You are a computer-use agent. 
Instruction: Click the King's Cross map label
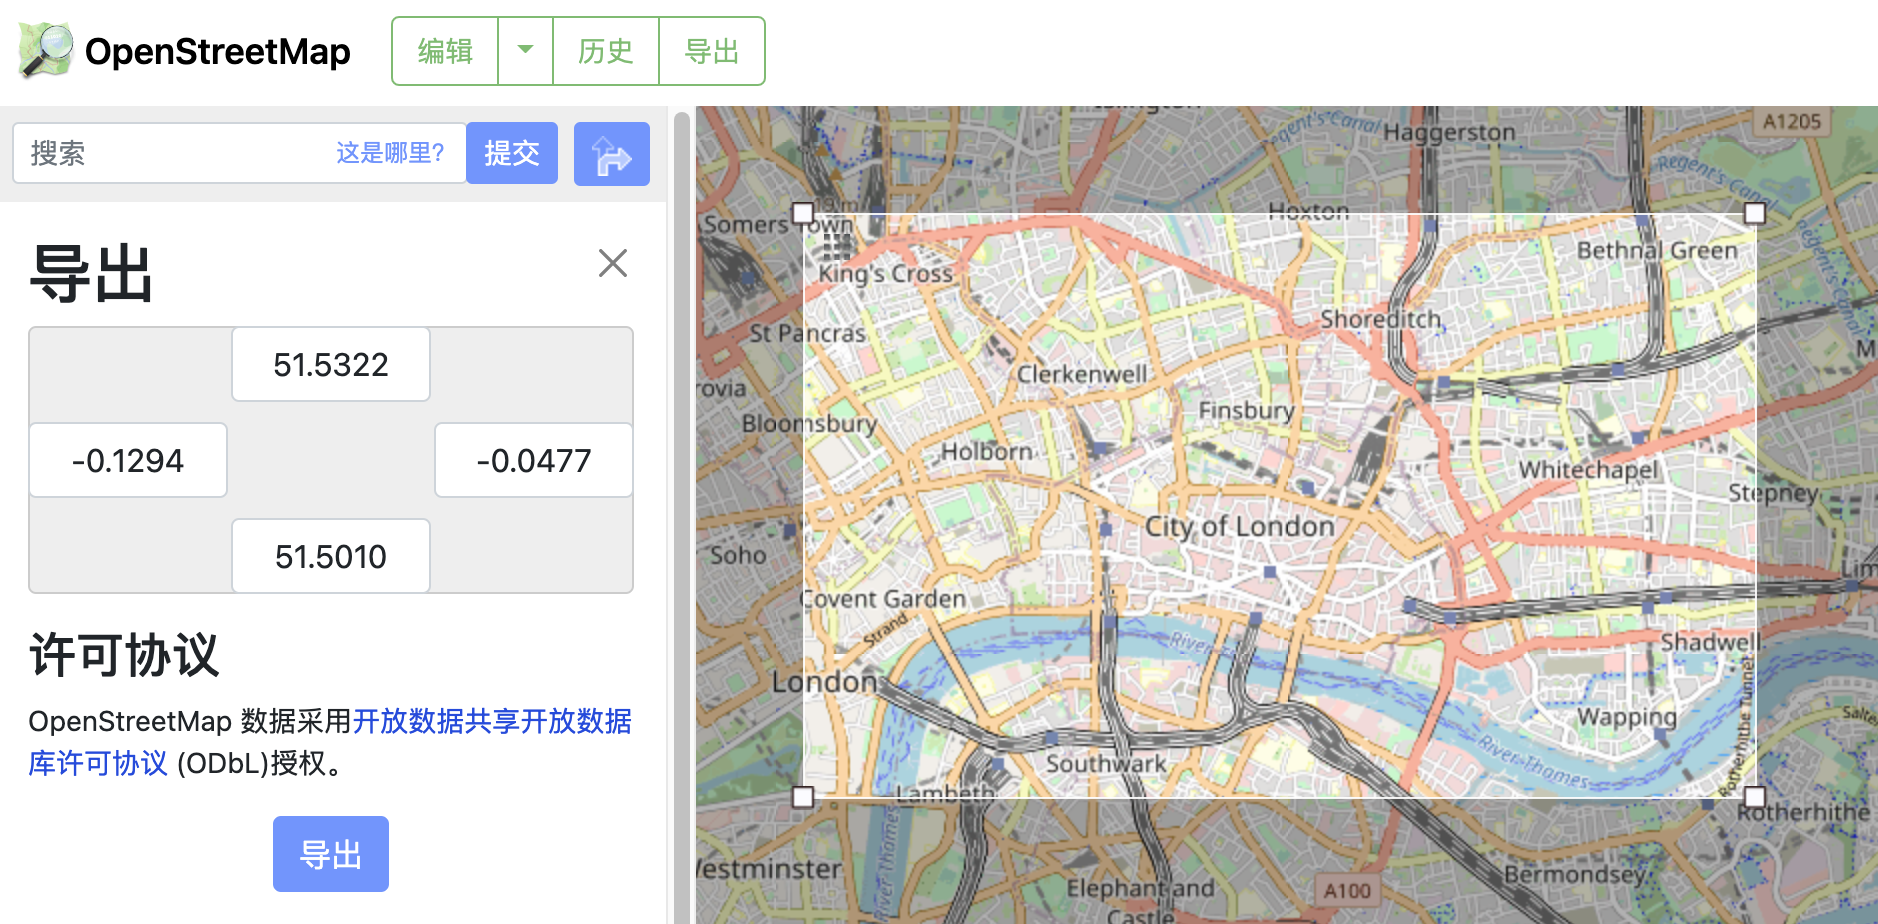tap(886, 273)
